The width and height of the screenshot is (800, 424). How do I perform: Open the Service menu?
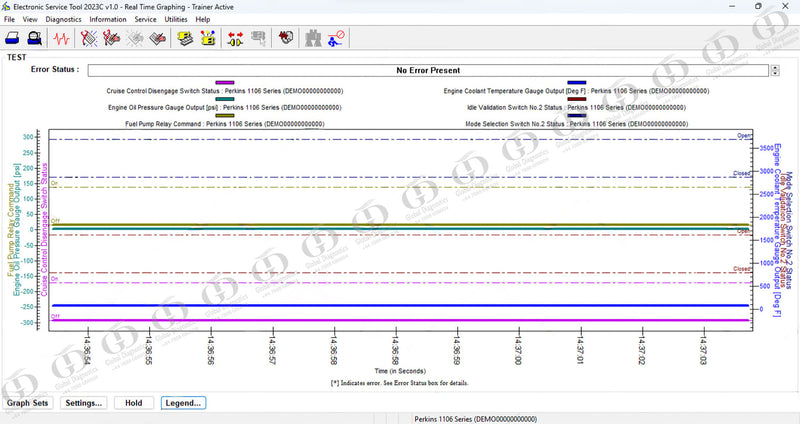coord(145,19)
